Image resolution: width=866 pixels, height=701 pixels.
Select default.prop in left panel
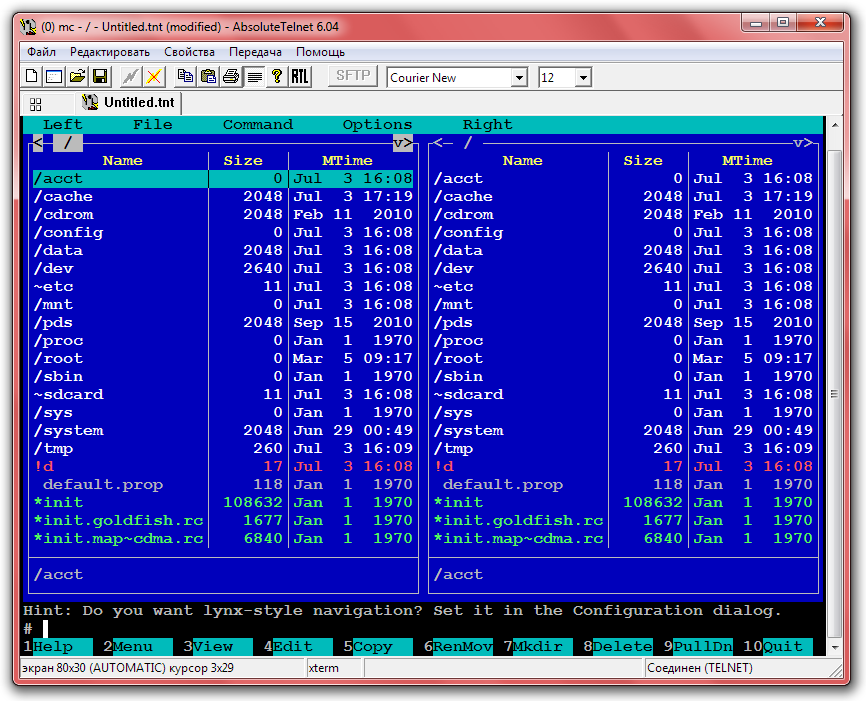coord(223,485)
